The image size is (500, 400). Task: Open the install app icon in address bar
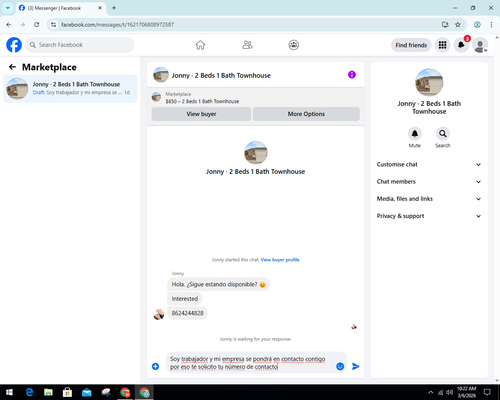(445, 24)
